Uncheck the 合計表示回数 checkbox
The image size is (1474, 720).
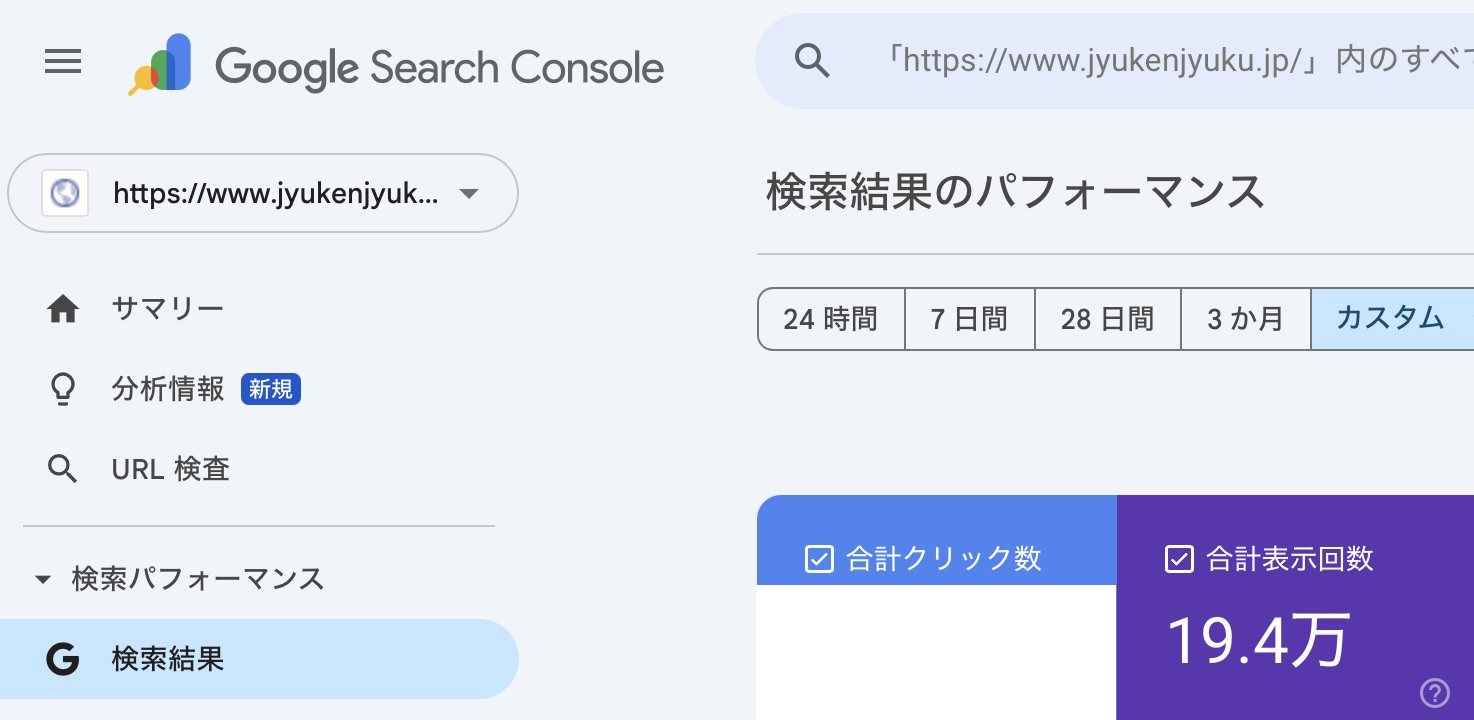pyautogui.click(x=1179, y=559)
